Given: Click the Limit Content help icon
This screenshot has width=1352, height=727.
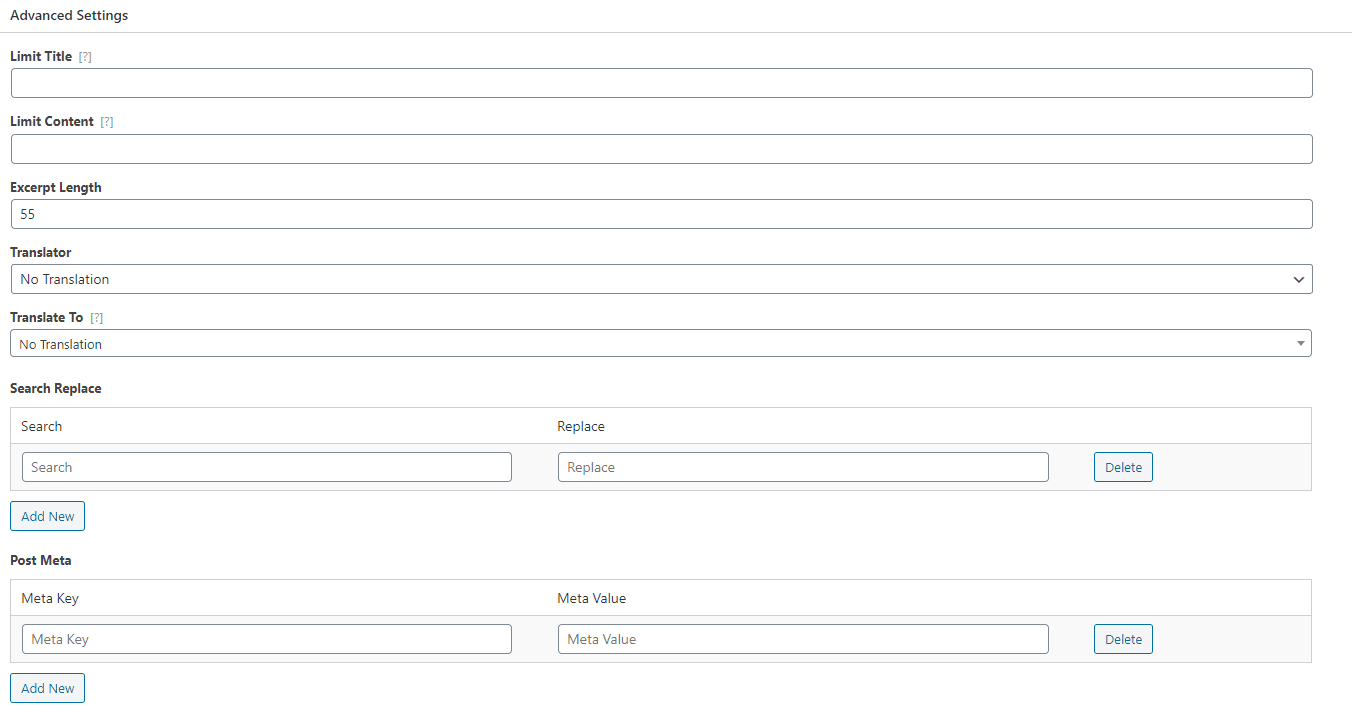Looking at the screenshot, I should point(107,122).
